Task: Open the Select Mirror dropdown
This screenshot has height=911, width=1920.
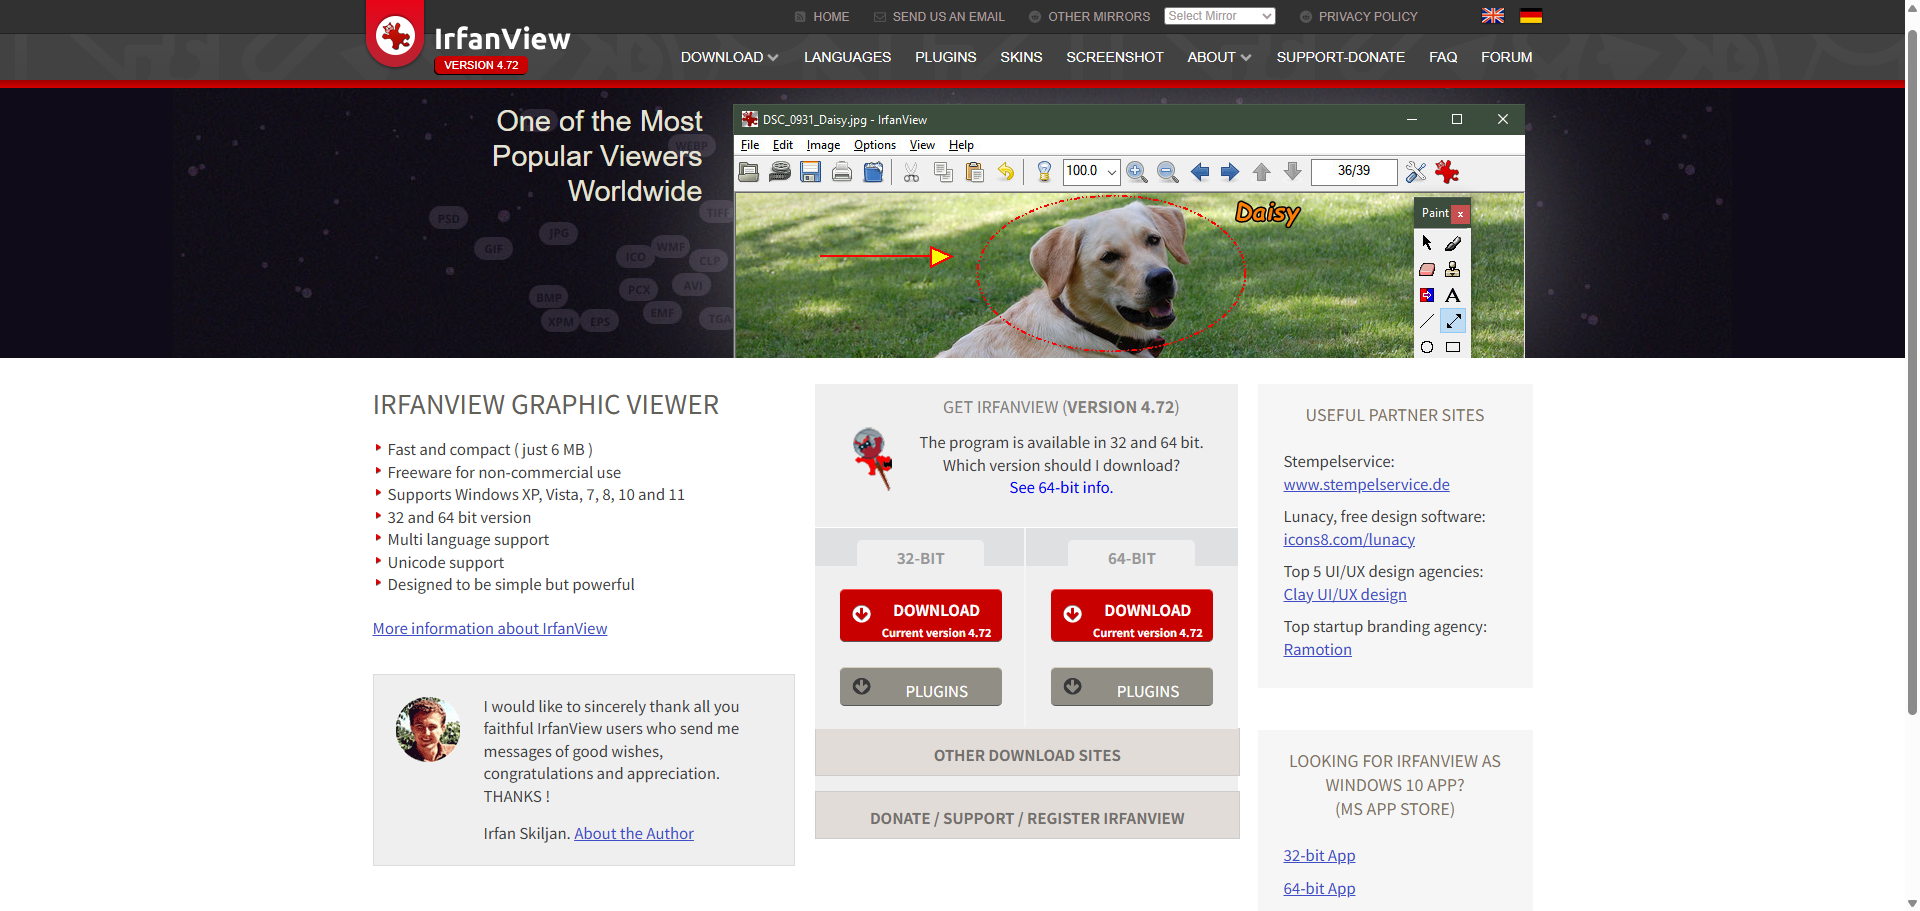Action: point(1220,16)
